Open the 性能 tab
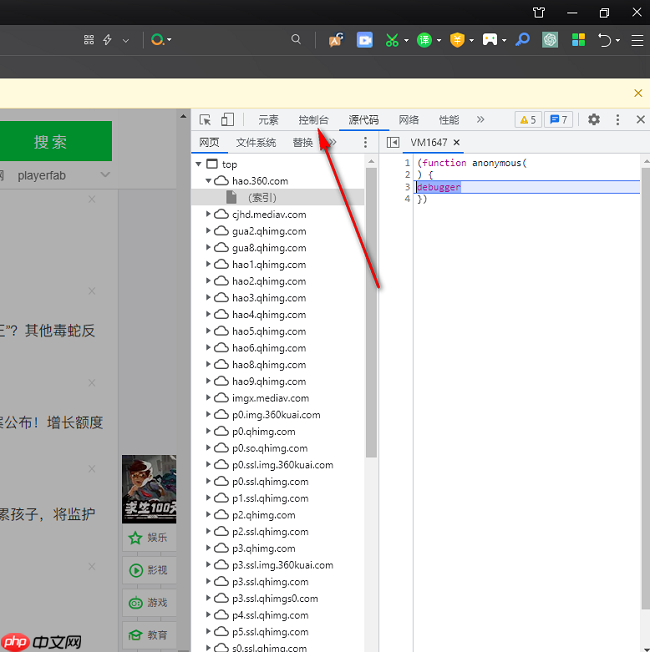Viewport: 650px width, 652px height. point(449,120)
